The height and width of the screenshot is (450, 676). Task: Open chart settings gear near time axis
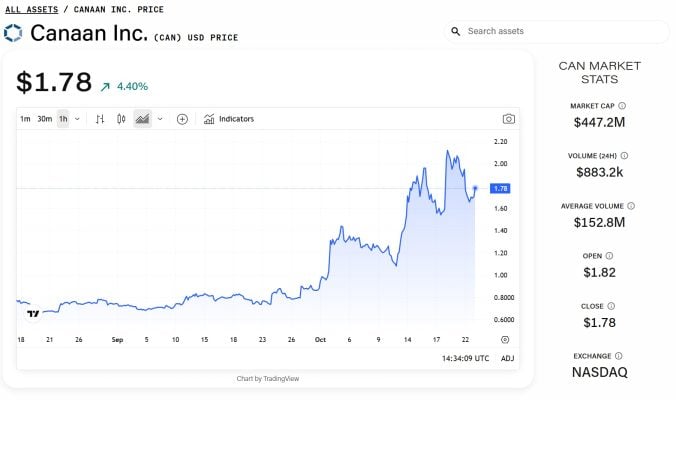click(x=504, y=339)
